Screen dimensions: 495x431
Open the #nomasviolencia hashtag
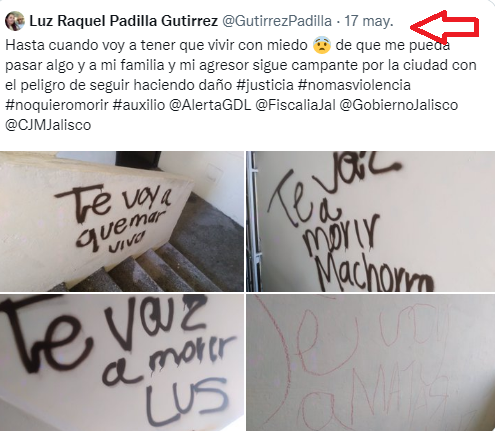pos(354,85)
